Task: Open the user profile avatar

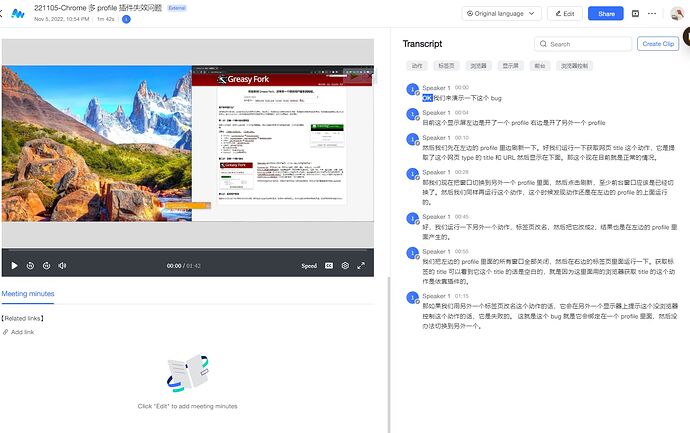Action: [x=678, y=14]
